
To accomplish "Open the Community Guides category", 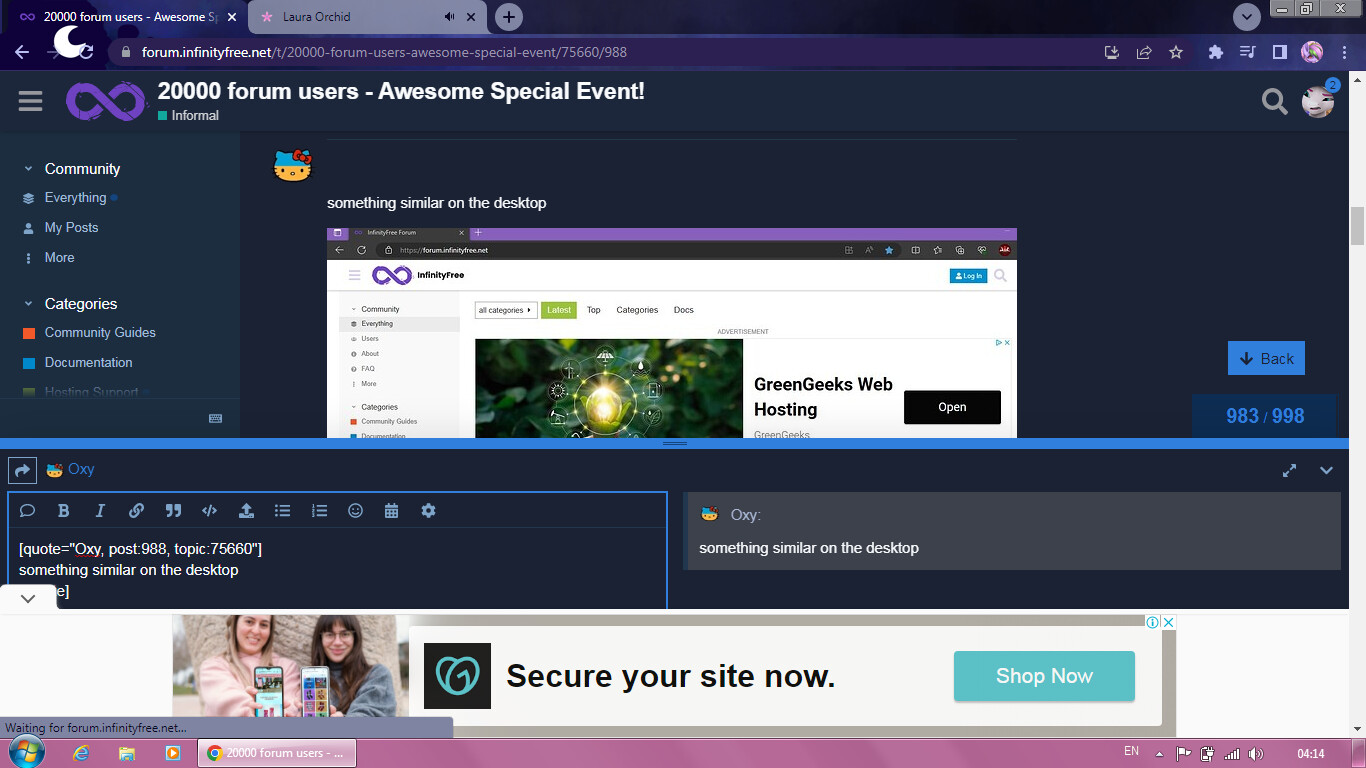I will (100, 333).
